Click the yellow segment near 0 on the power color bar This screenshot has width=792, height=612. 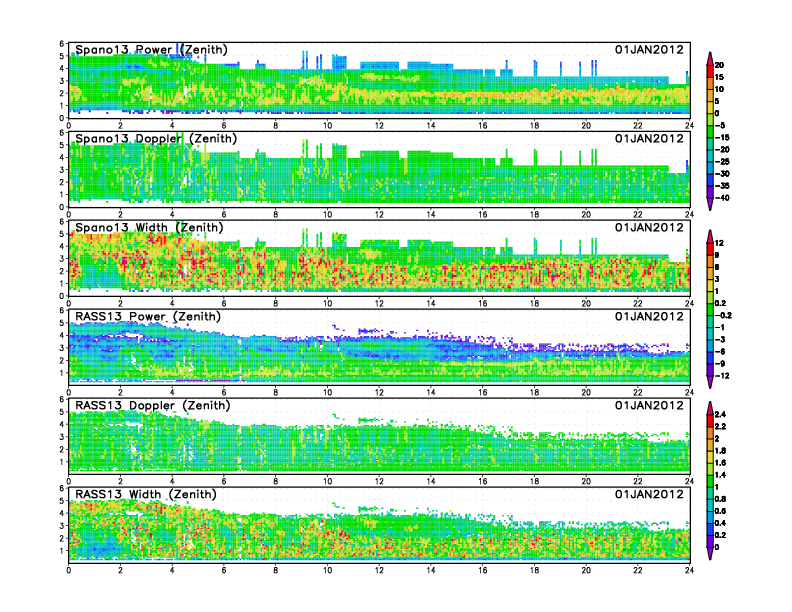click(710, 107)
